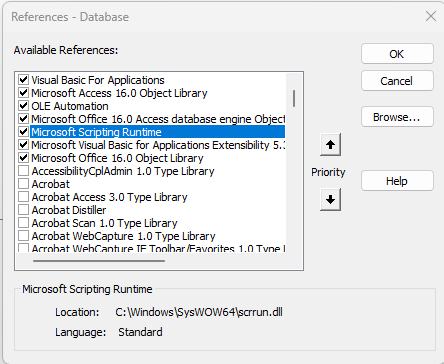
Task: Move reference priority up with arrow button
Action: click(x=330, y=145)
